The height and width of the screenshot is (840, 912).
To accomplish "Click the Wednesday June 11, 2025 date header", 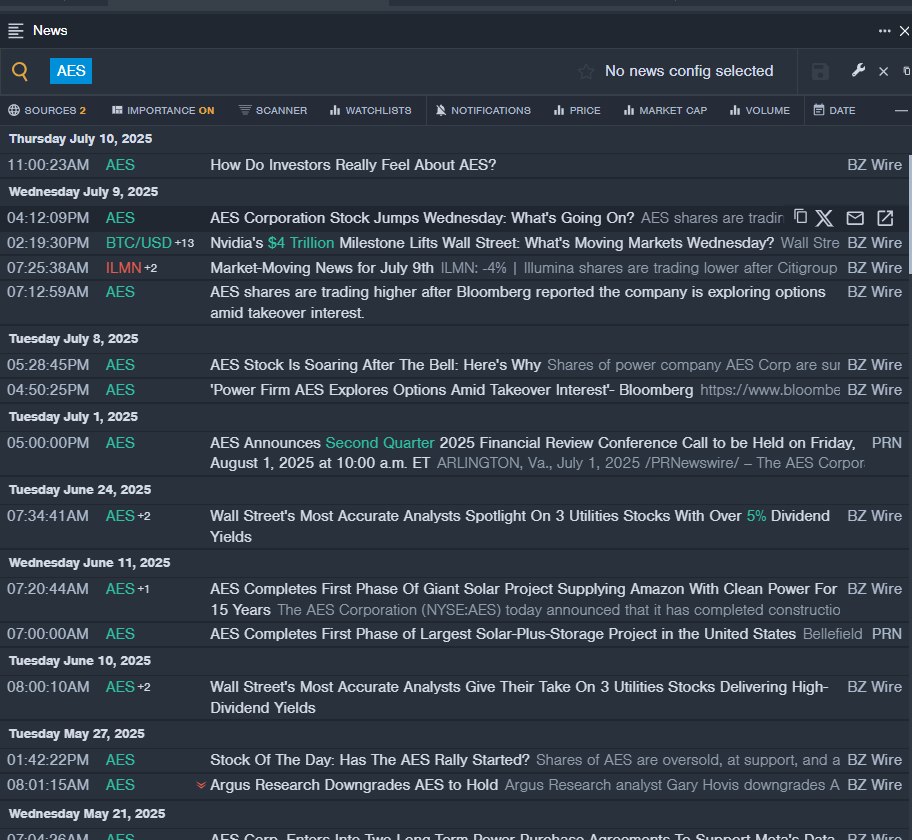I will [x=90, y=563].
